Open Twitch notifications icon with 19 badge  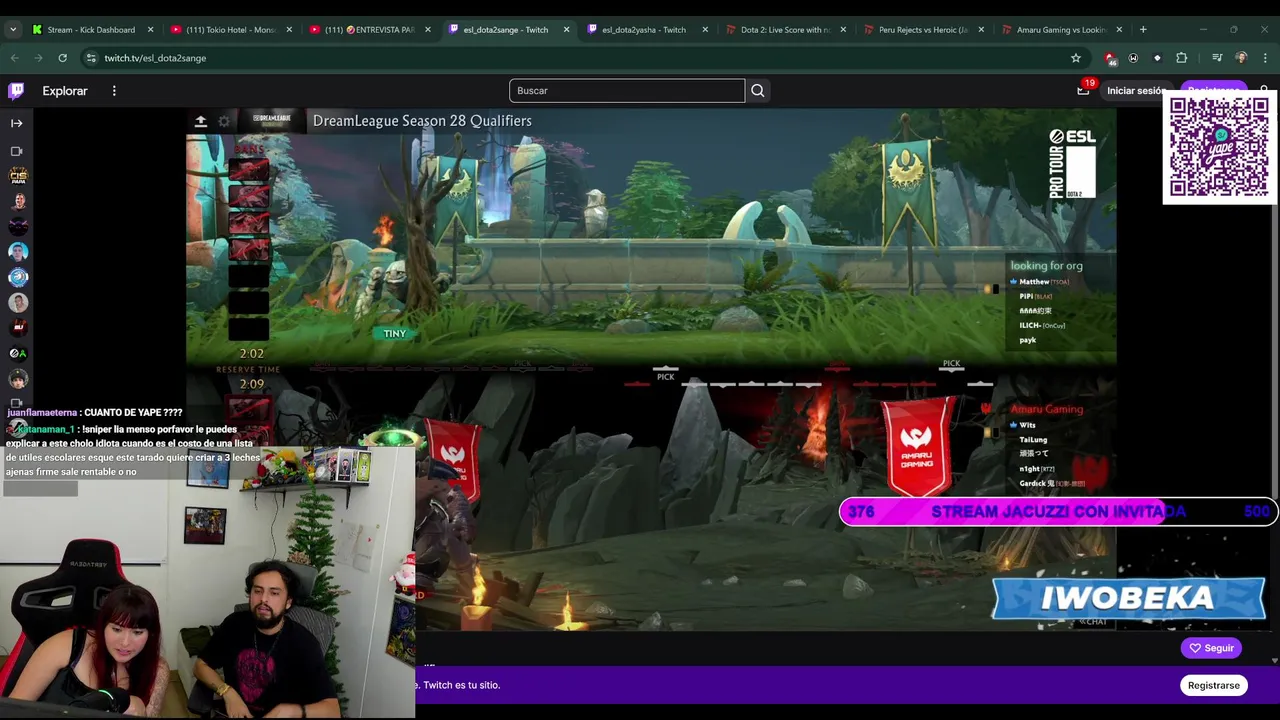pos(1084,90)
